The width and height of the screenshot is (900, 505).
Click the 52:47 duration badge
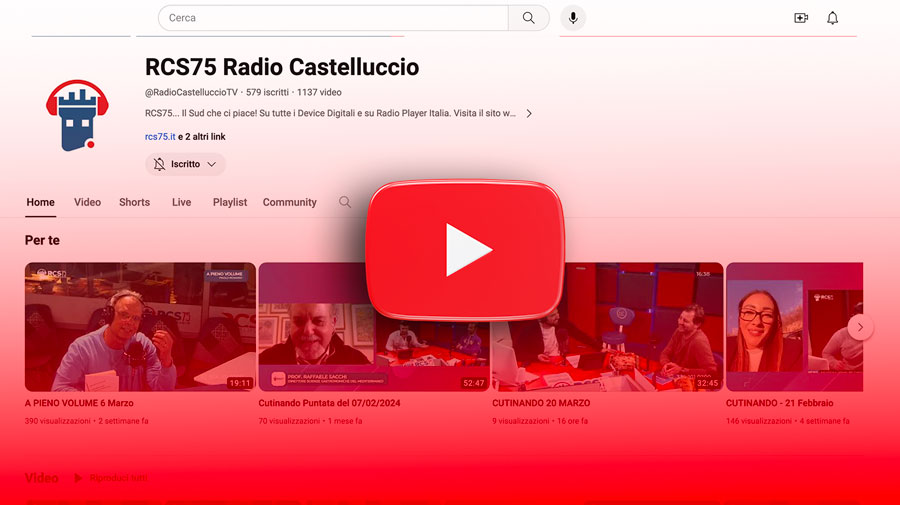point(474,383)
